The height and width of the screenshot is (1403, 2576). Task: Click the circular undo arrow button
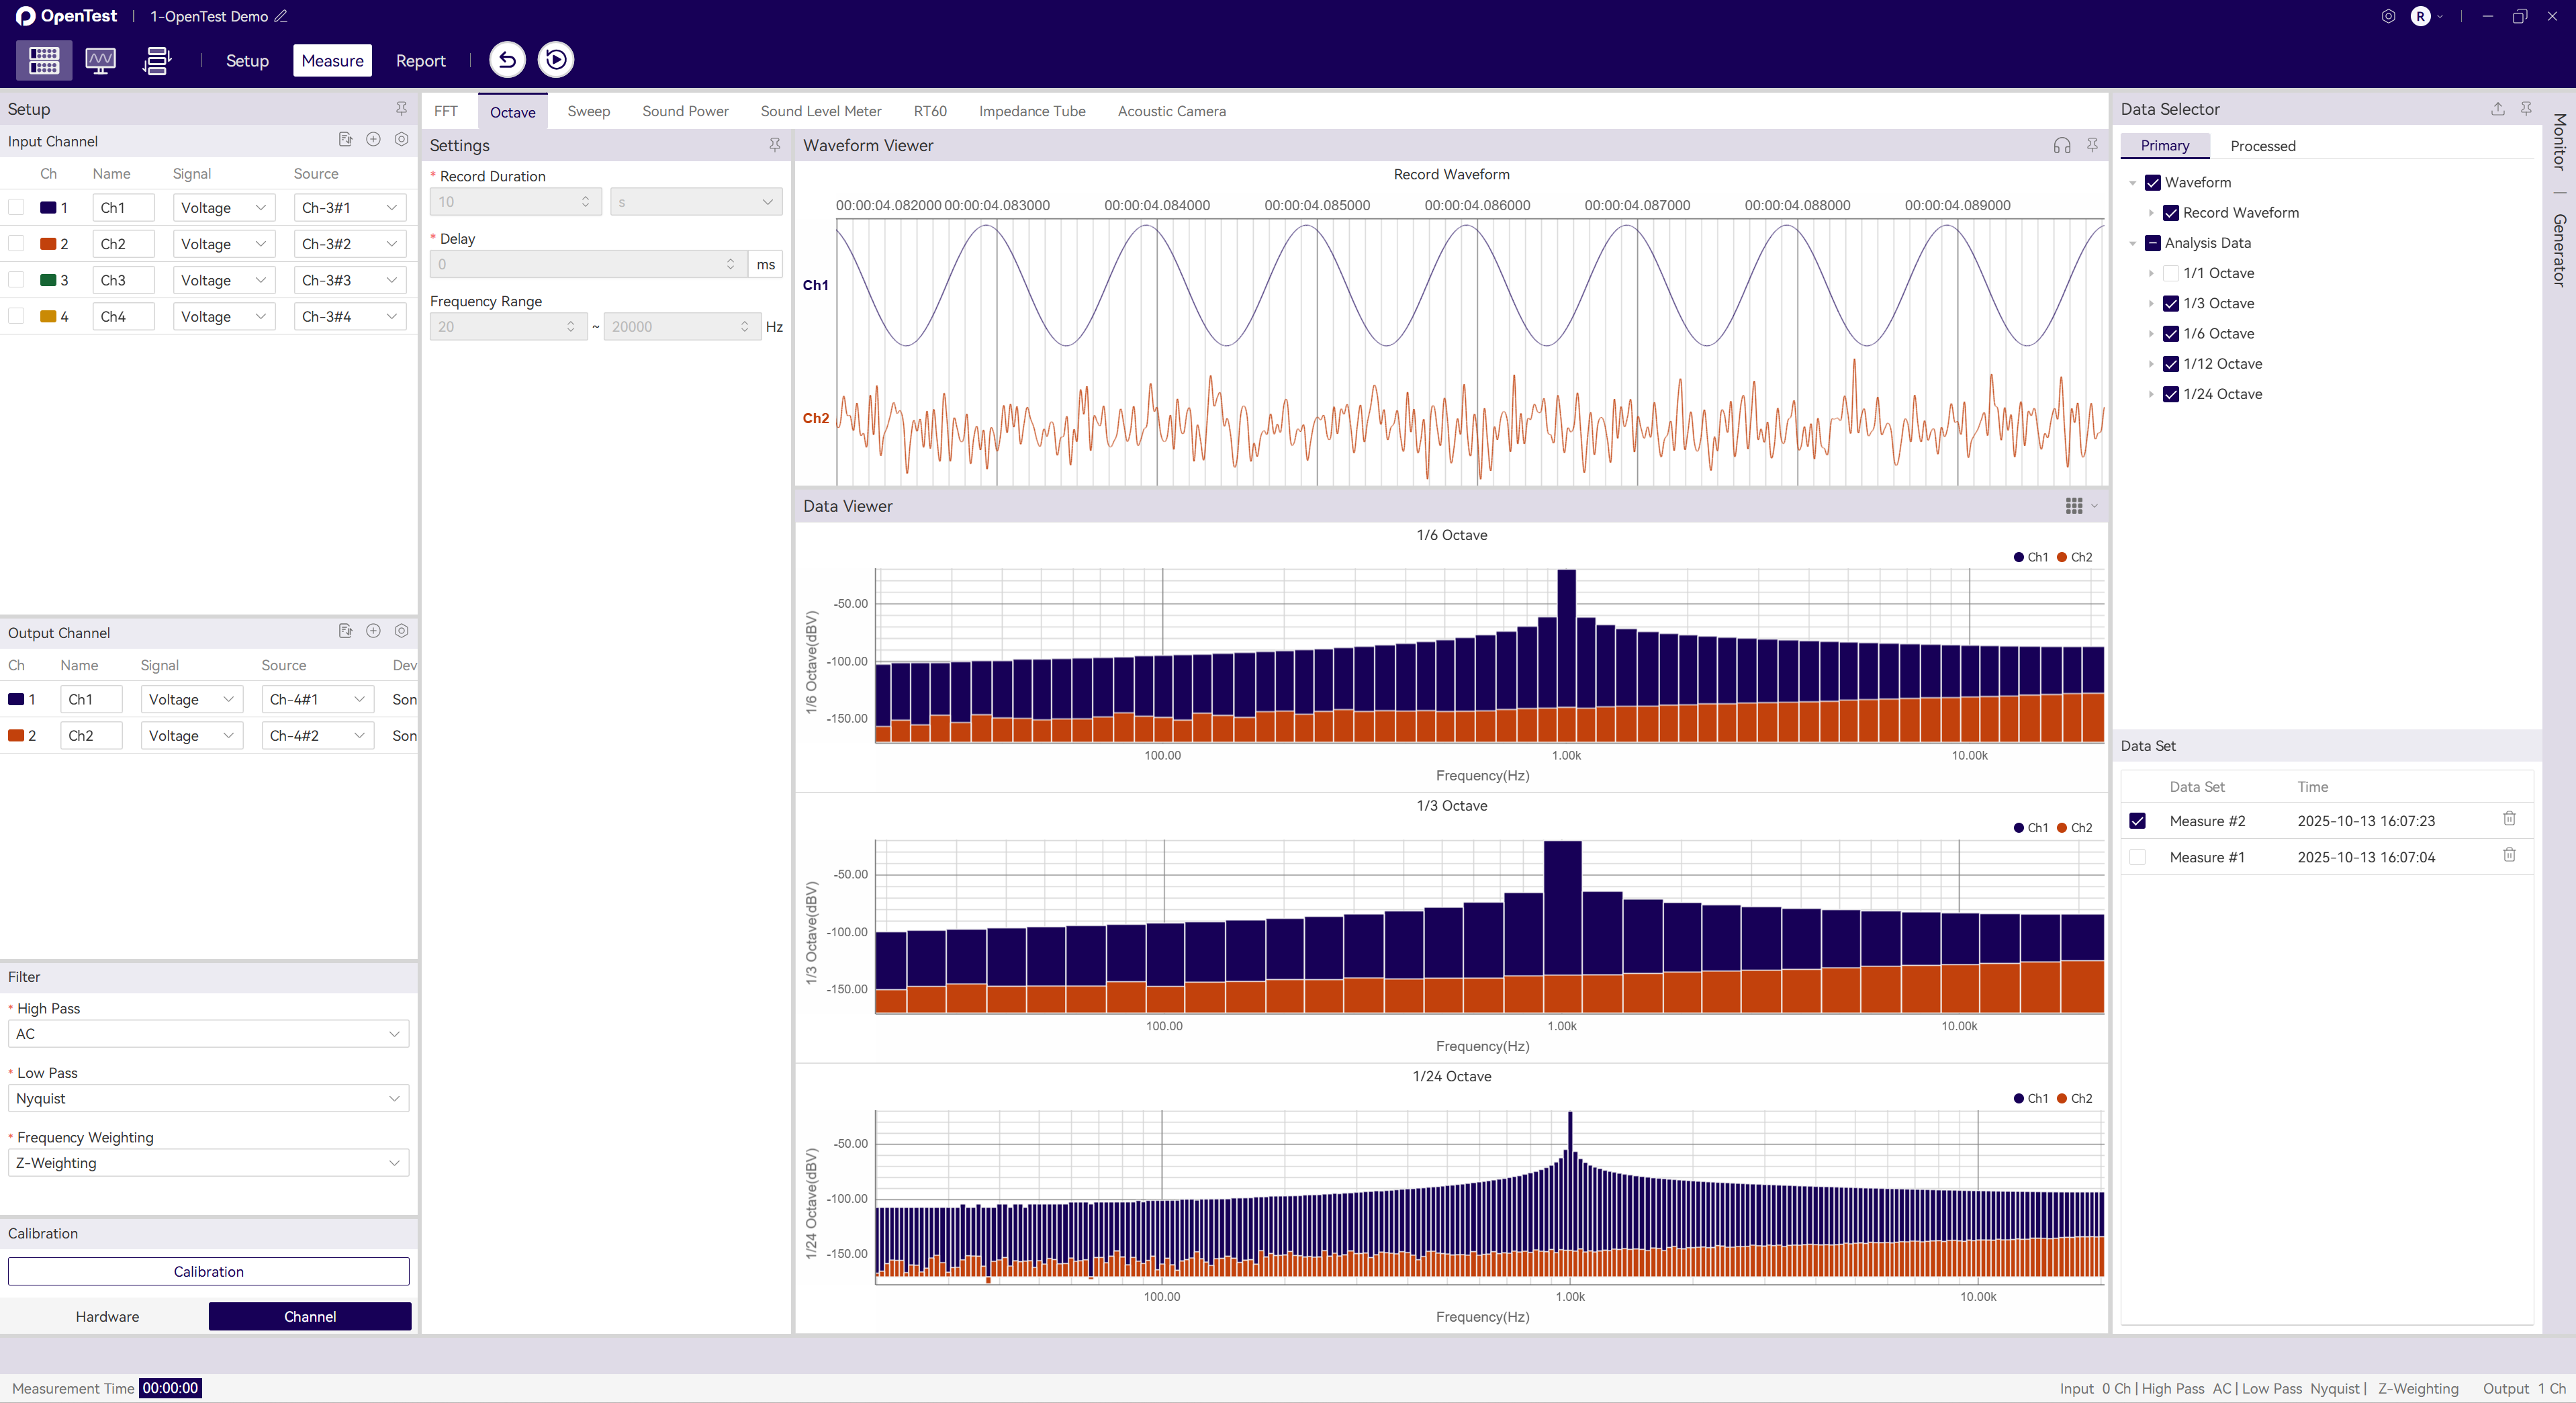click(507, 60)
